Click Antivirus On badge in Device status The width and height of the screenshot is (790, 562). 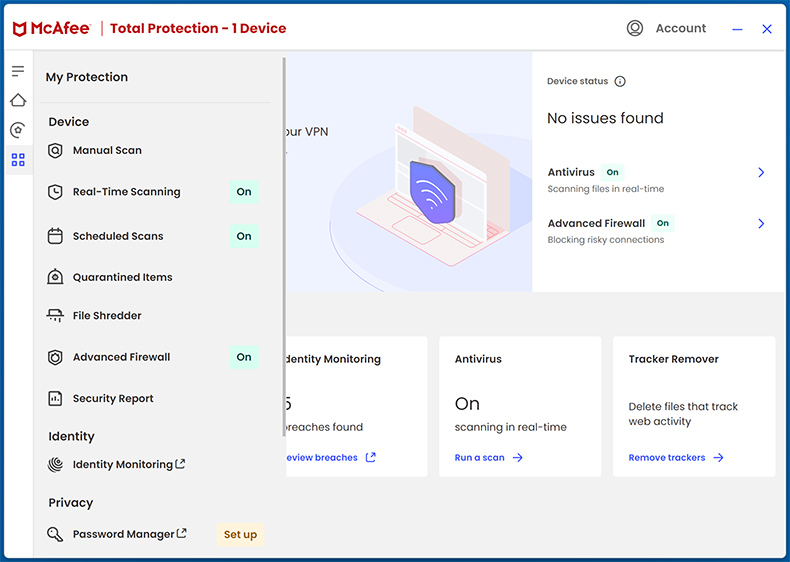point(613,172)
